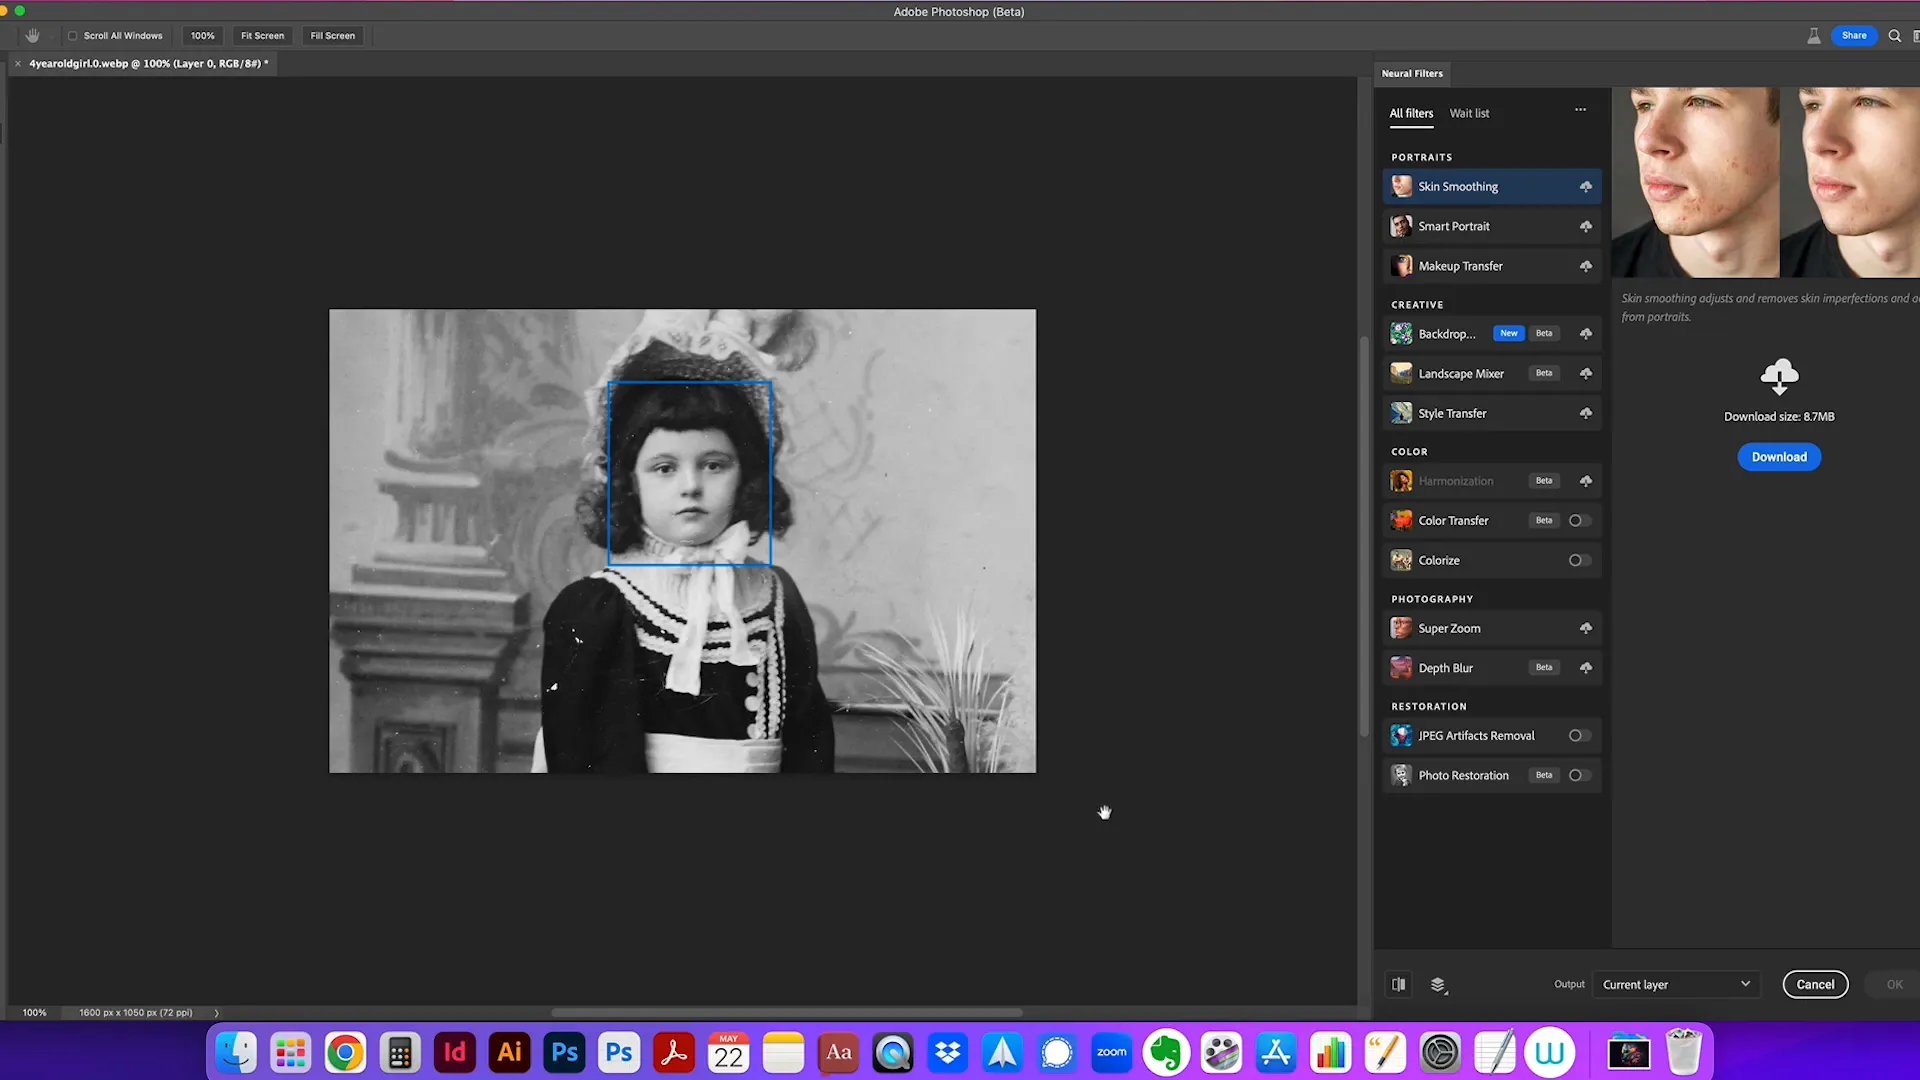
Task: Open Google Chrome from the dock
Action: point(345,1053)
